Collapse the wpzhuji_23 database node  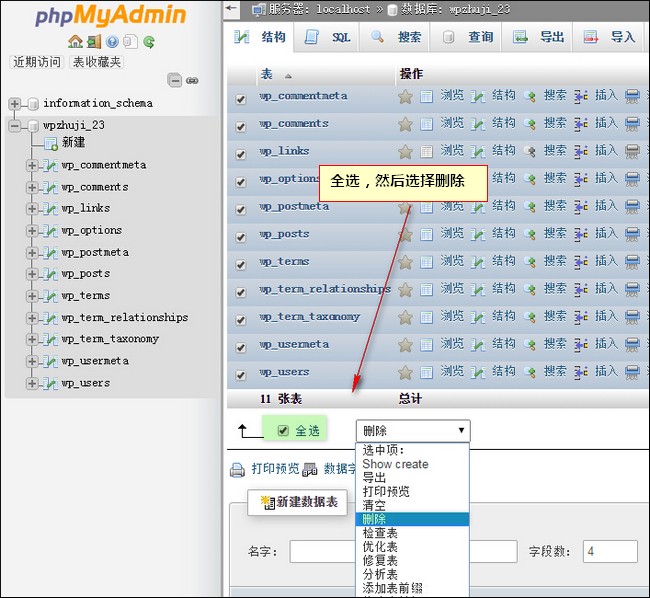[x=15, y=126]
